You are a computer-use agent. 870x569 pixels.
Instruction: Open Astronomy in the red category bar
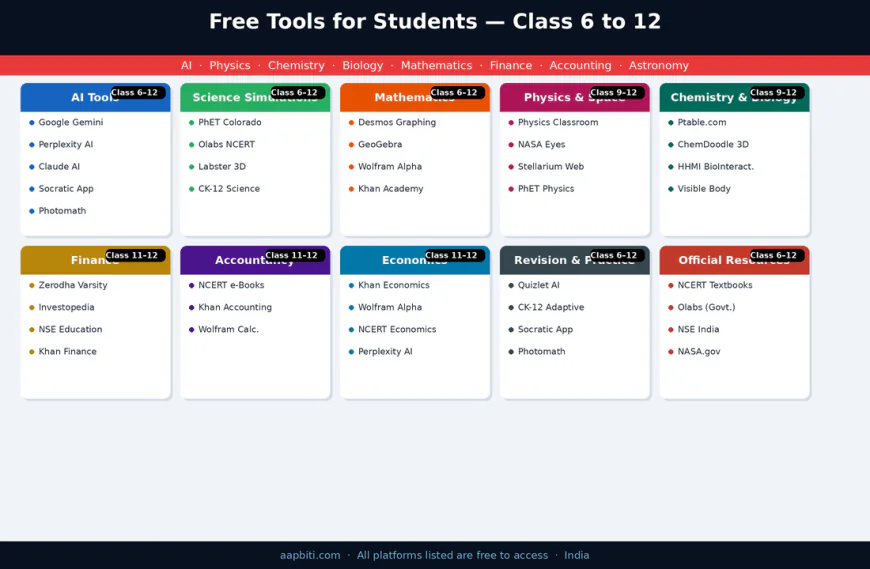pyautogui.click(x=659, y=65)
